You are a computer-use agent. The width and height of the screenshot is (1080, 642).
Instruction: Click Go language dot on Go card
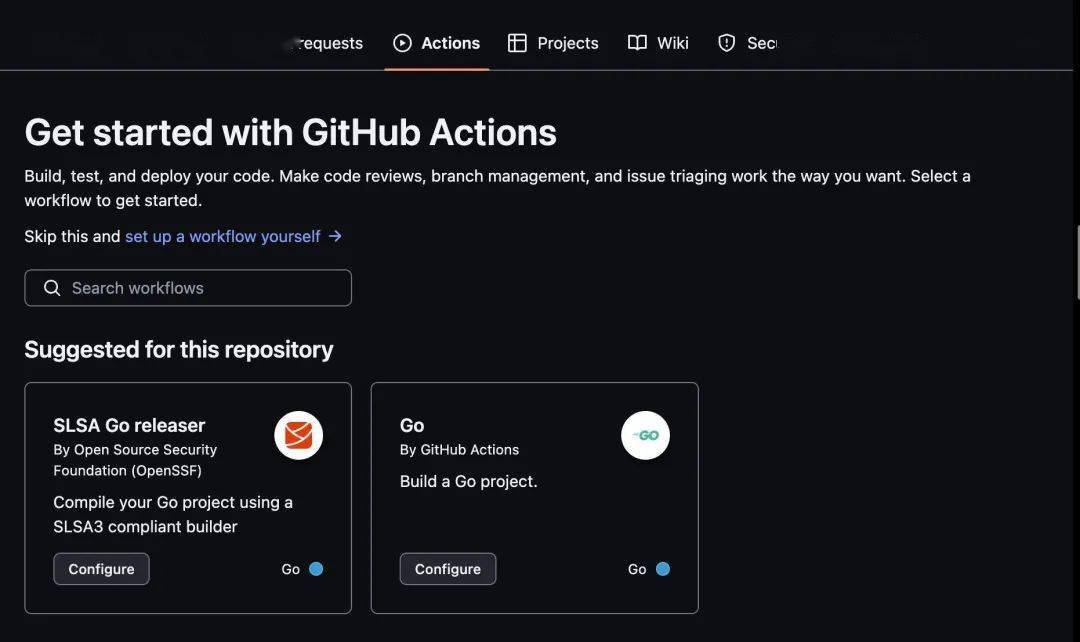663,569
